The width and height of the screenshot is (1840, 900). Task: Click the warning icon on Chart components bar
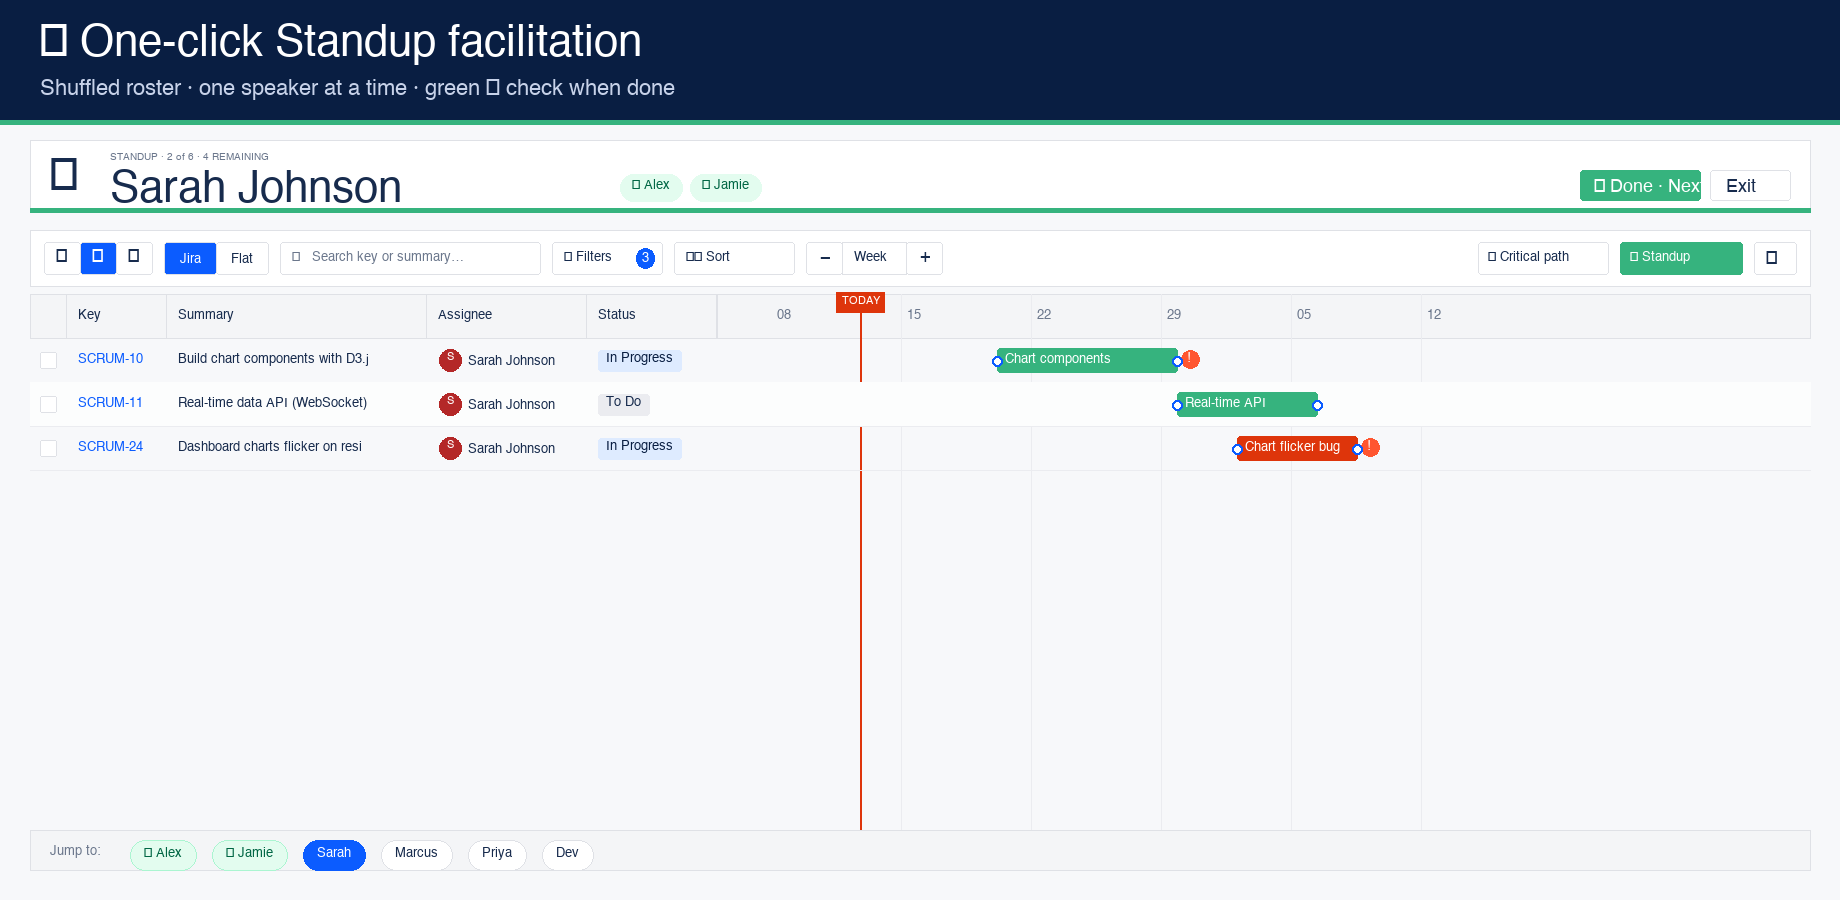pyautogui.click(x=1190, y=358)
